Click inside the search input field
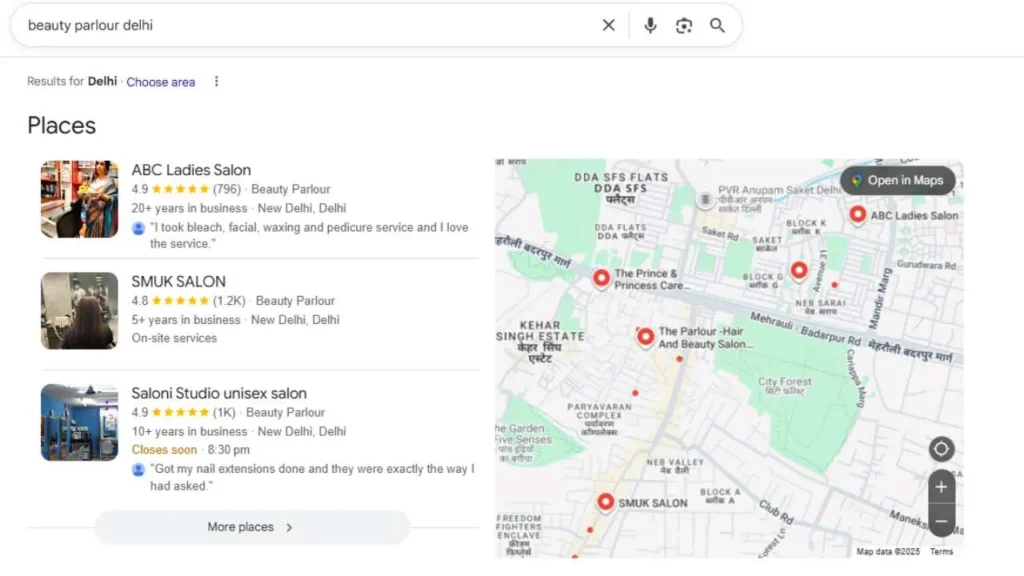 tap(300, 25)
